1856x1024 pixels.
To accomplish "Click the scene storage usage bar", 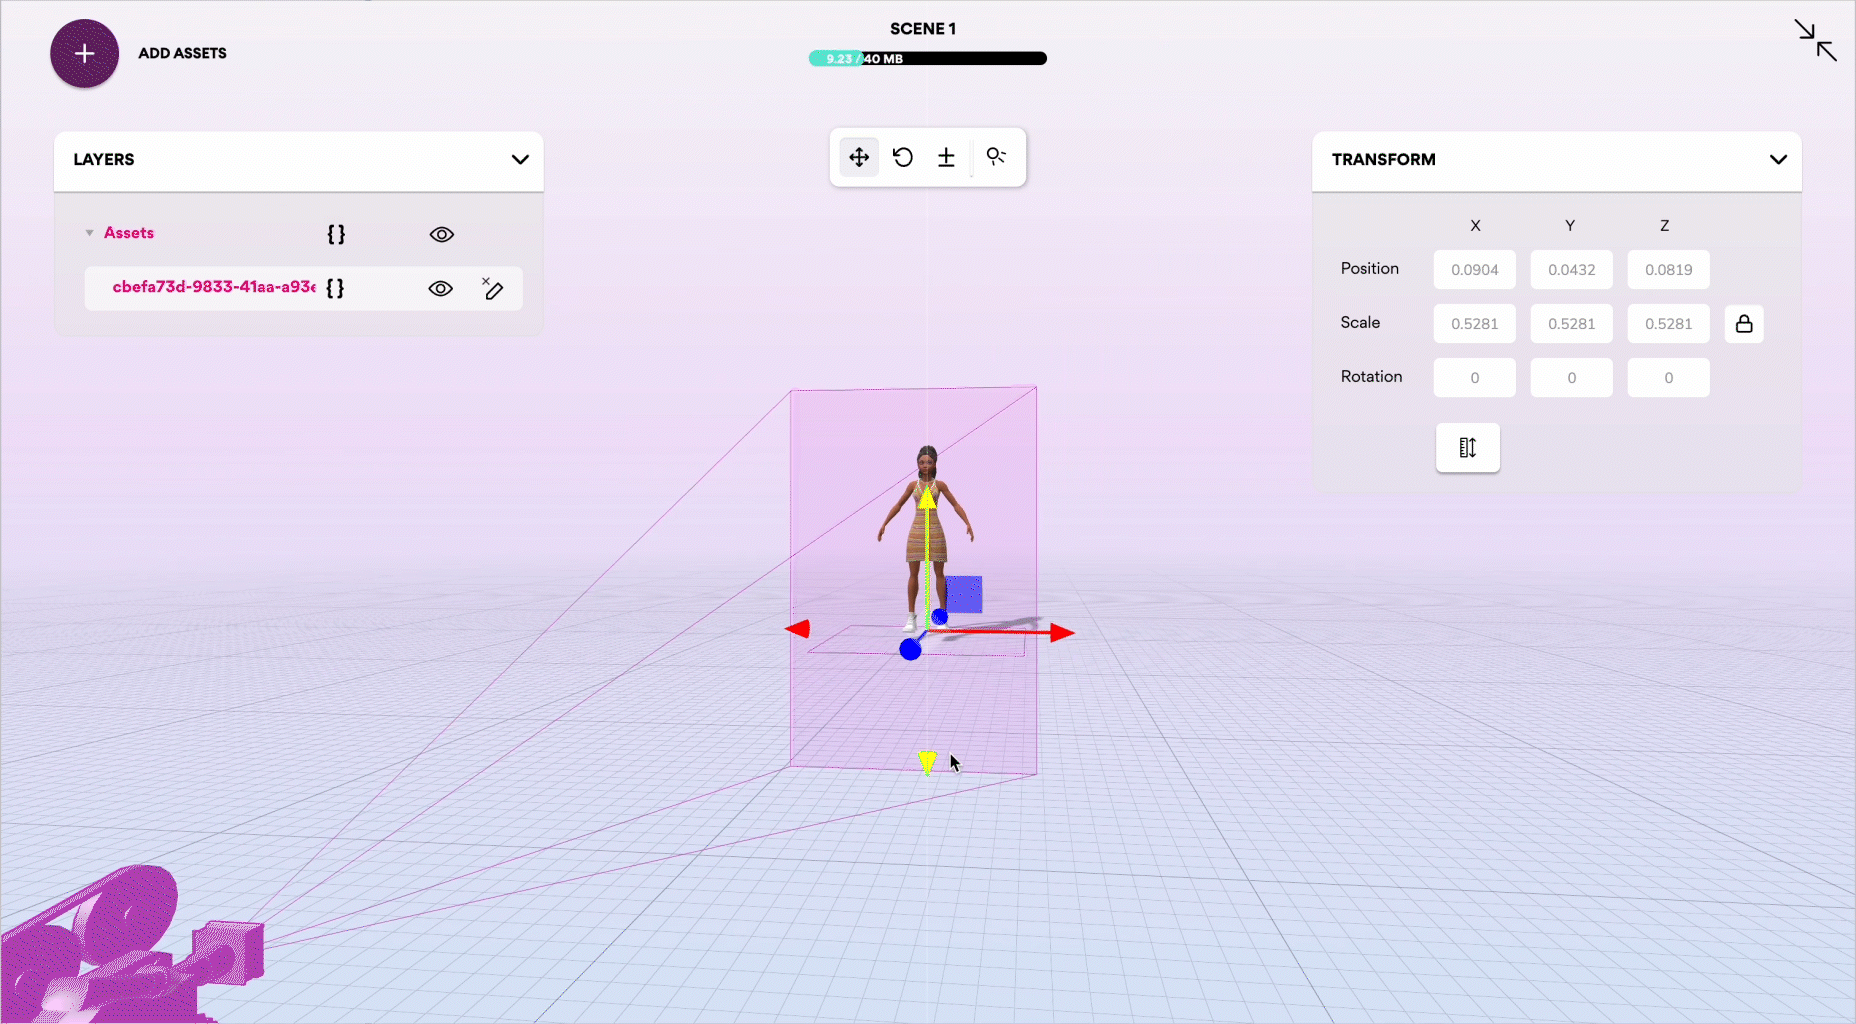I will tap(927, 59).
